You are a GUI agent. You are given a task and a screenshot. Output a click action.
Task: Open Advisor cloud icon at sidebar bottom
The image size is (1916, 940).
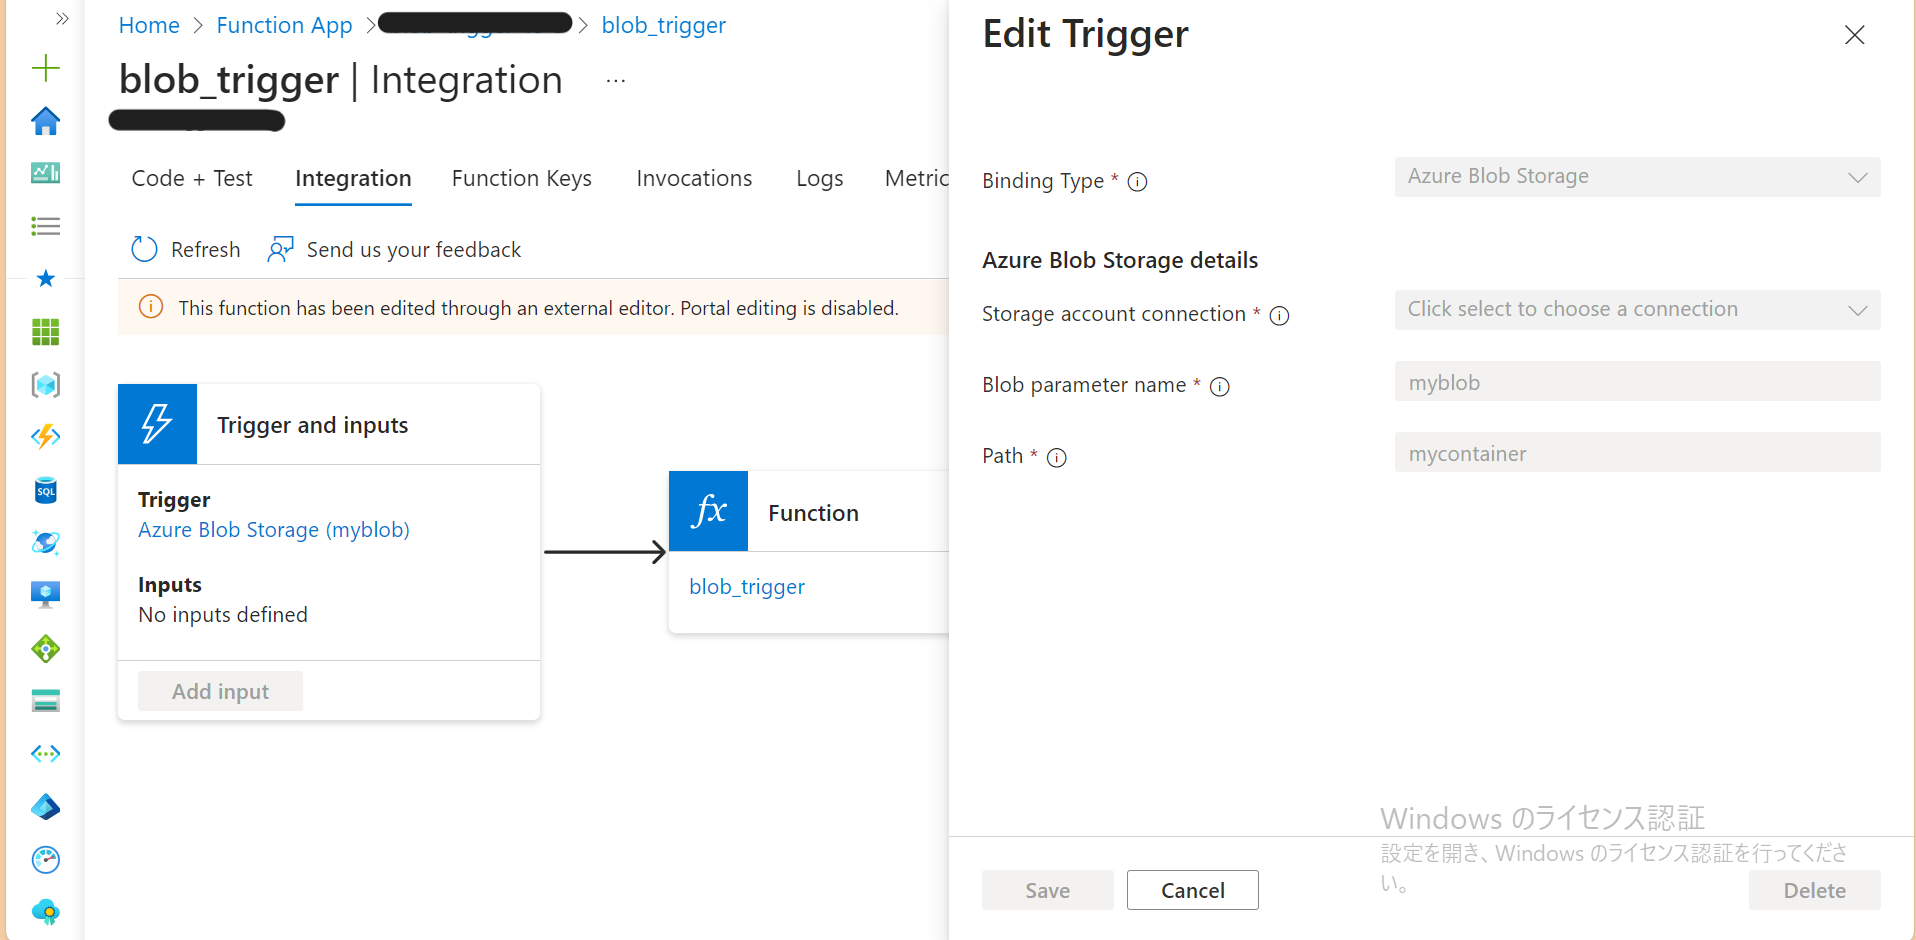point(46,912)
